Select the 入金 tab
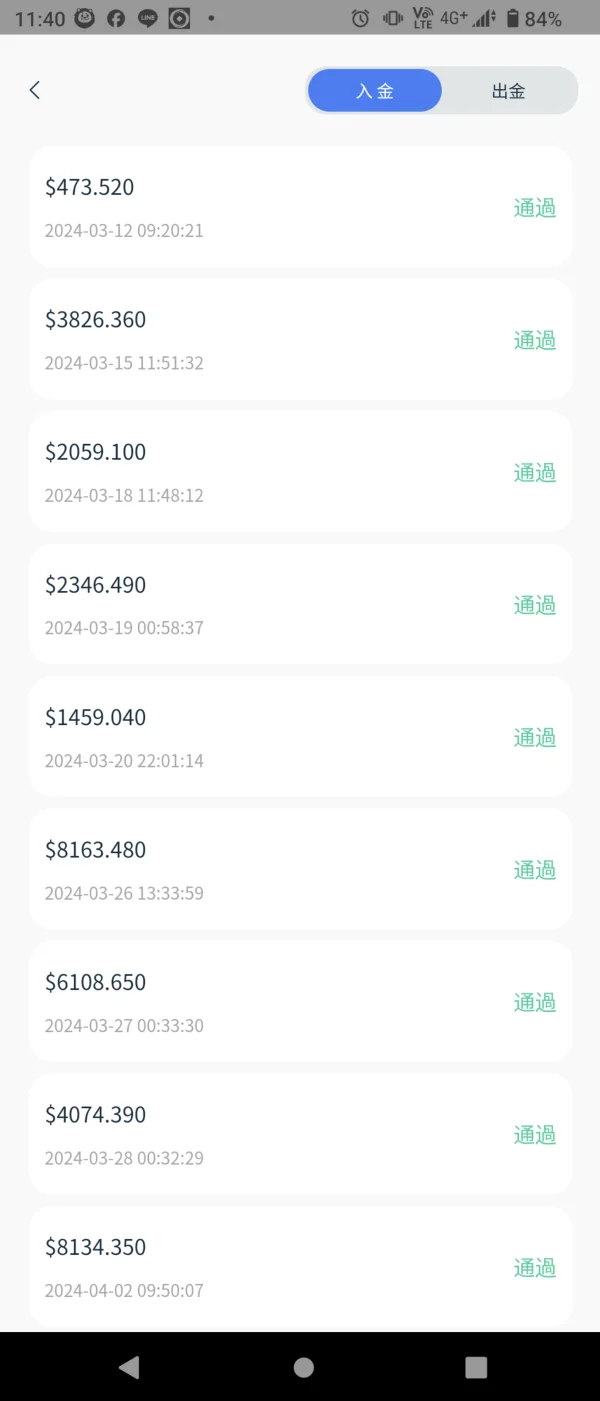600x1401 pixels. pos(375,91)
